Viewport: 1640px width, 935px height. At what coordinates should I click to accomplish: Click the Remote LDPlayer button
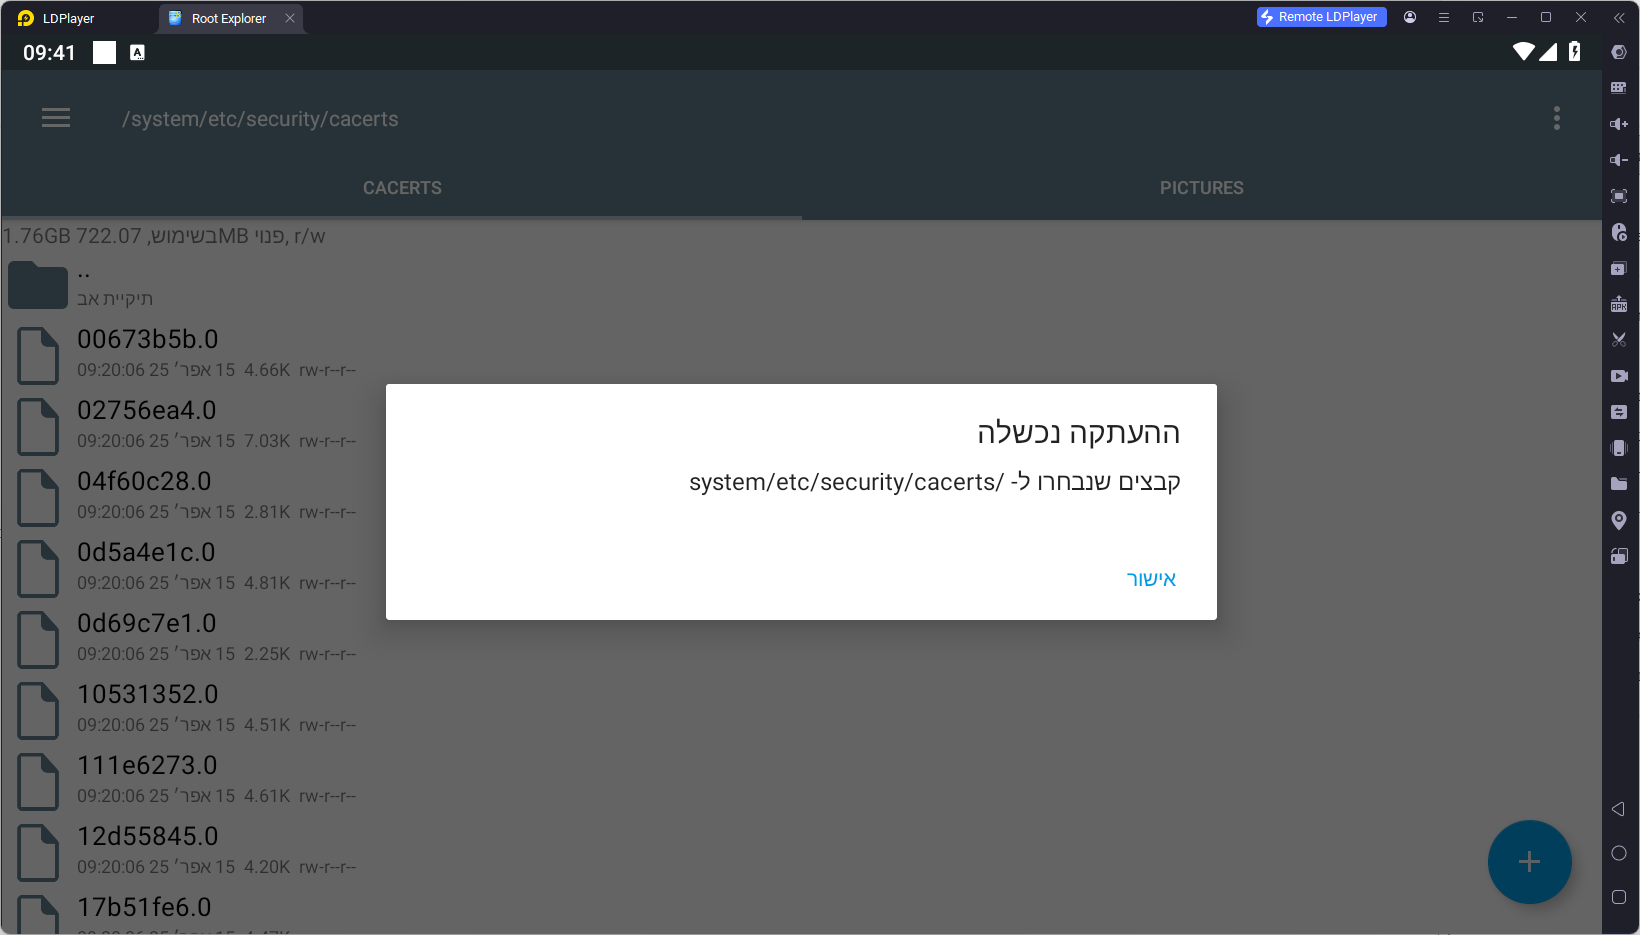pos(1321,17)
